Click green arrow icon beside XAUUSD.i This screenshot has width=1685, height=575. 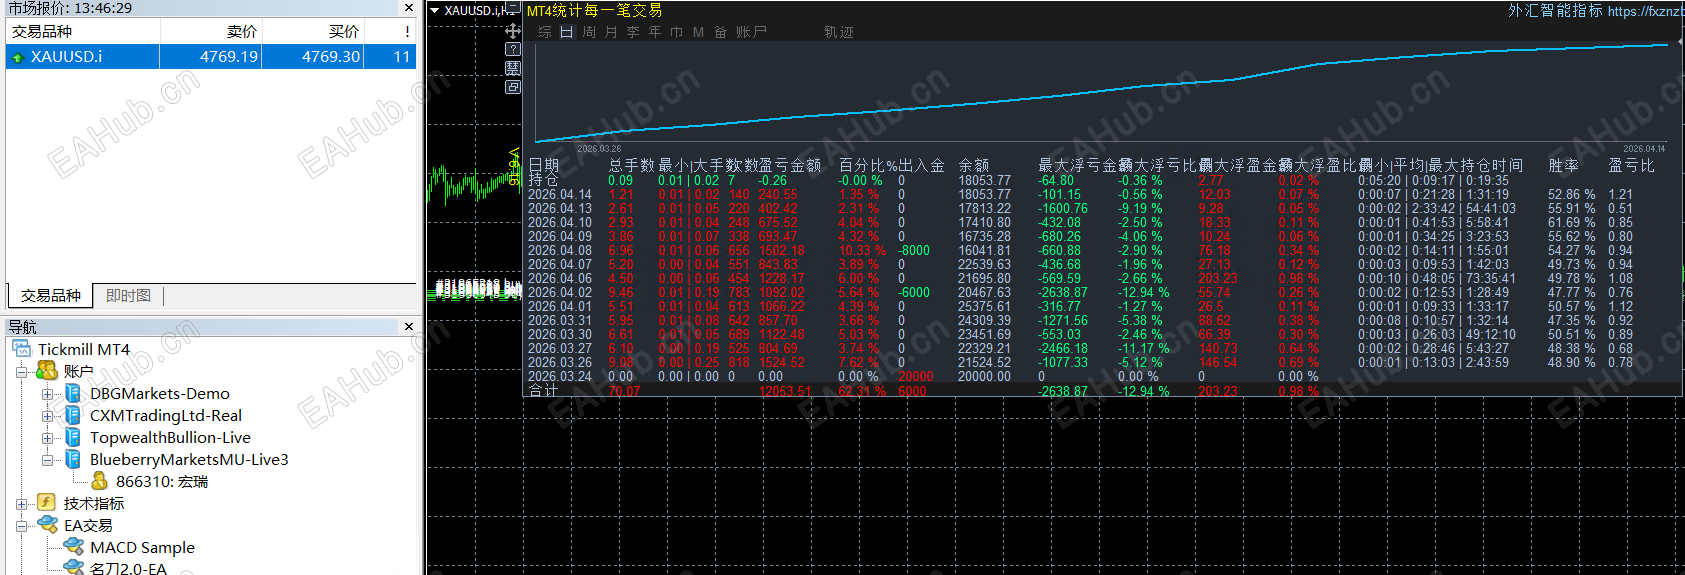click(x=17, y=57)
